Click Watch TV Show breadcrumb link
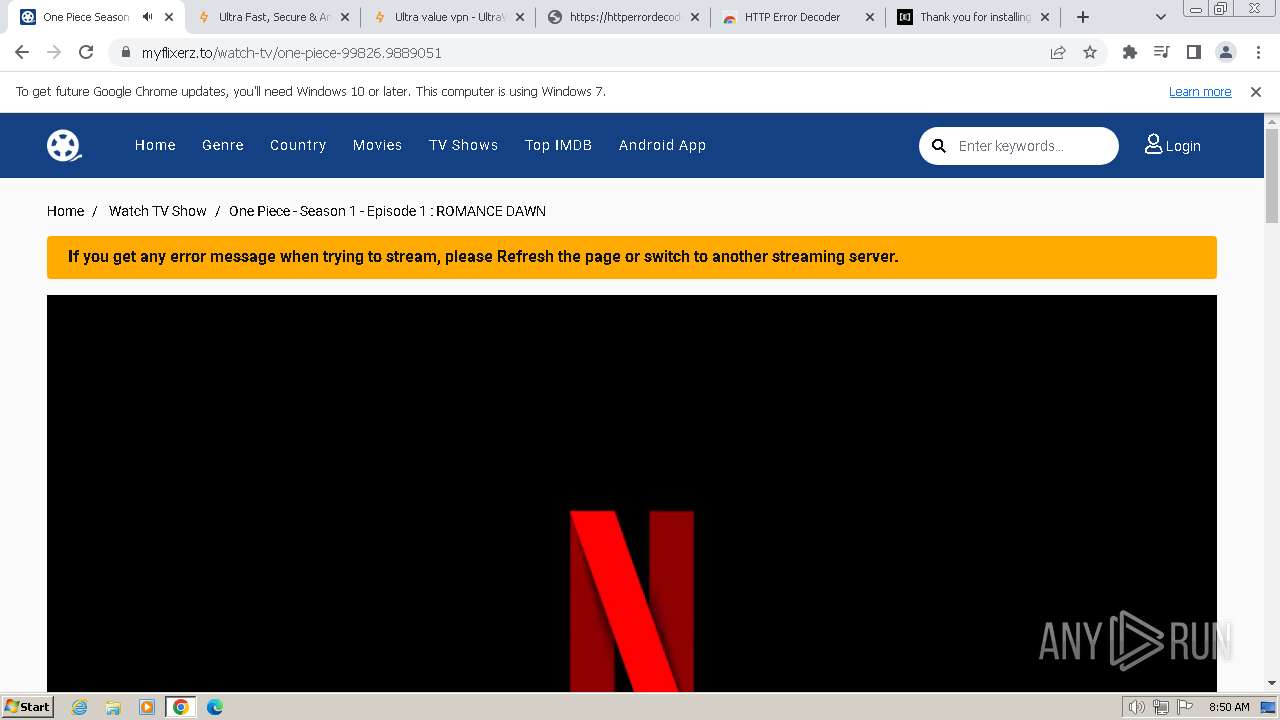 point(157,211)
